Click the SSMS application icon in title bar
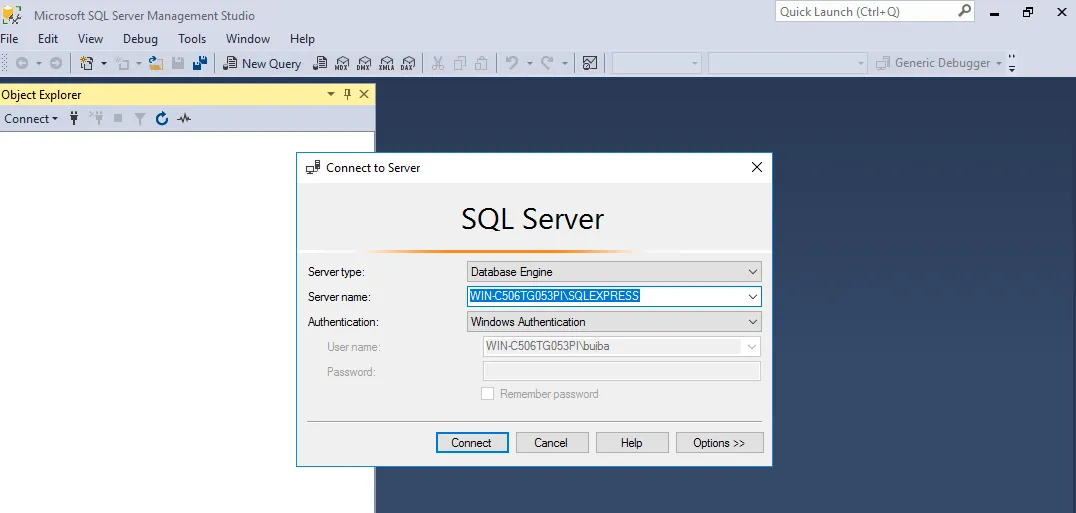 tap(12, 14)
